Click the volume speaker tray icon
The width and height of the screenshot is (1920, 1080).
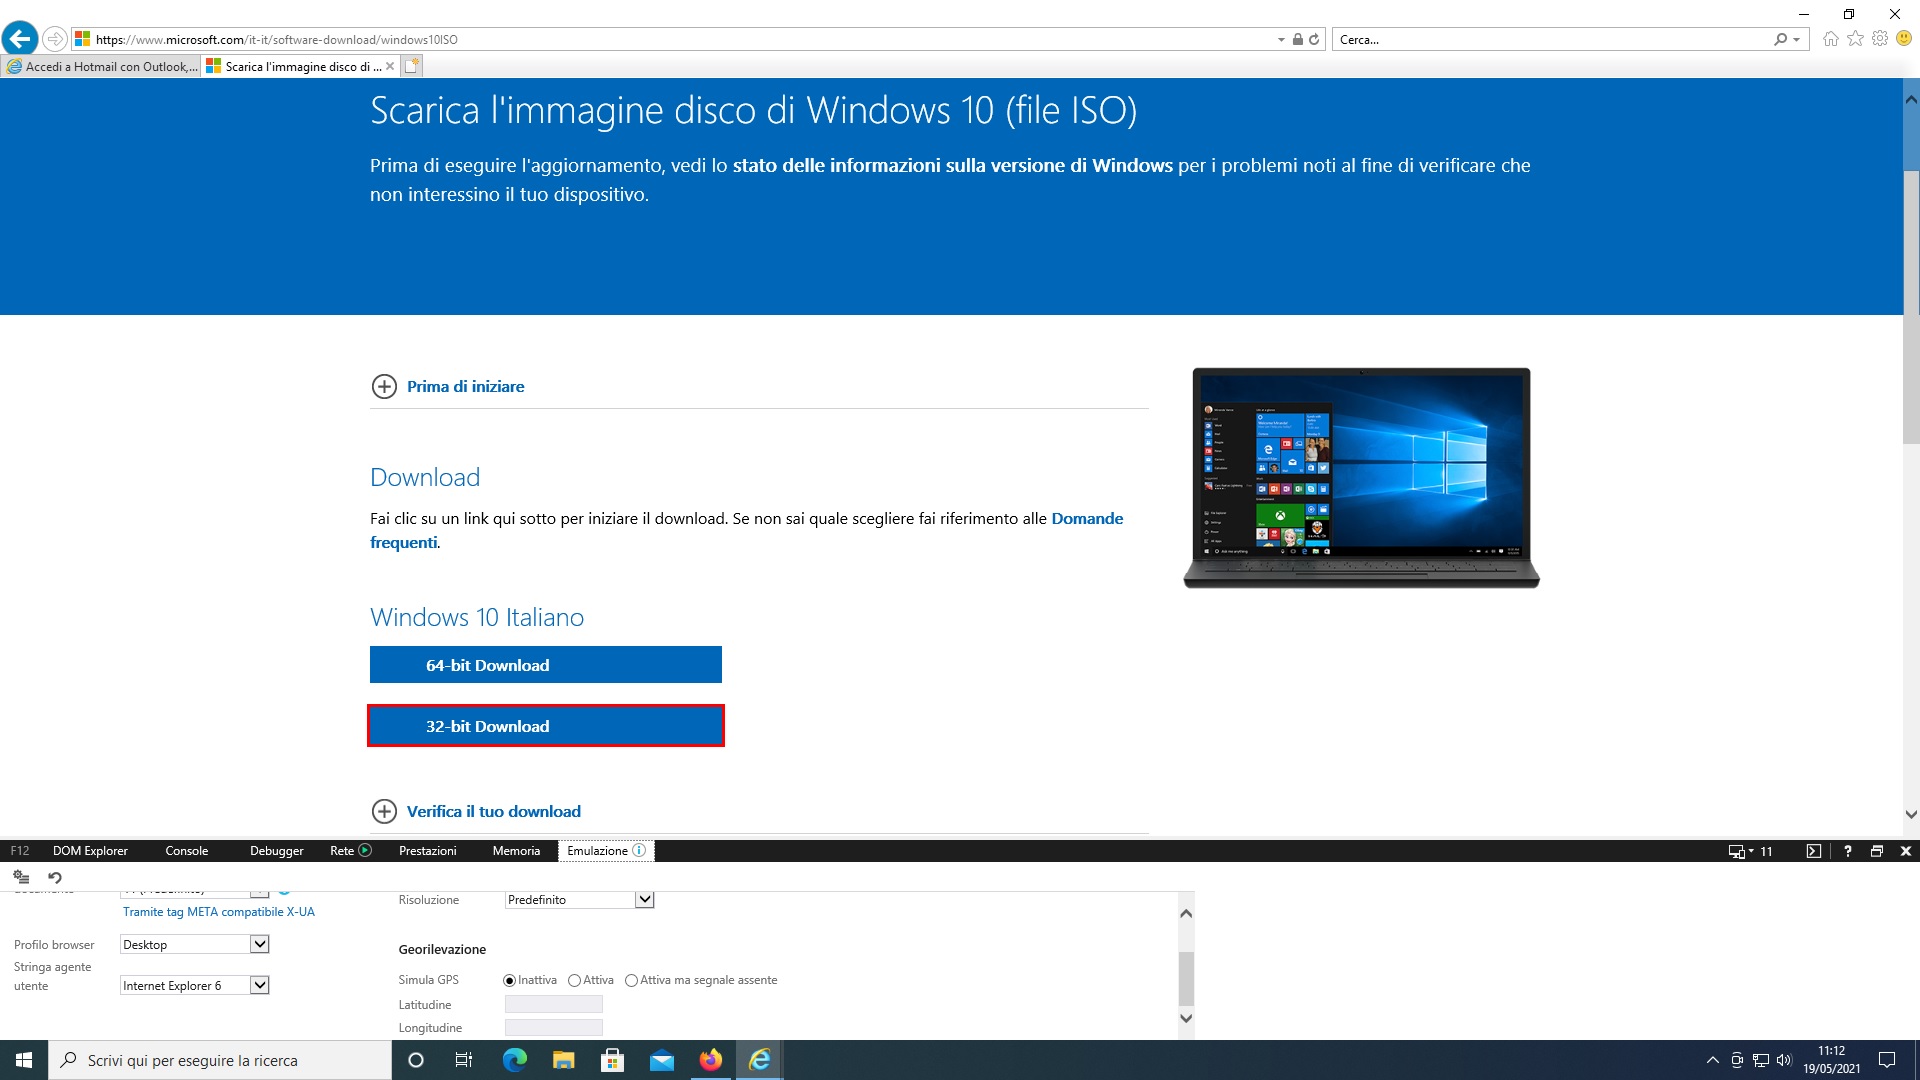[1784, 1060]
